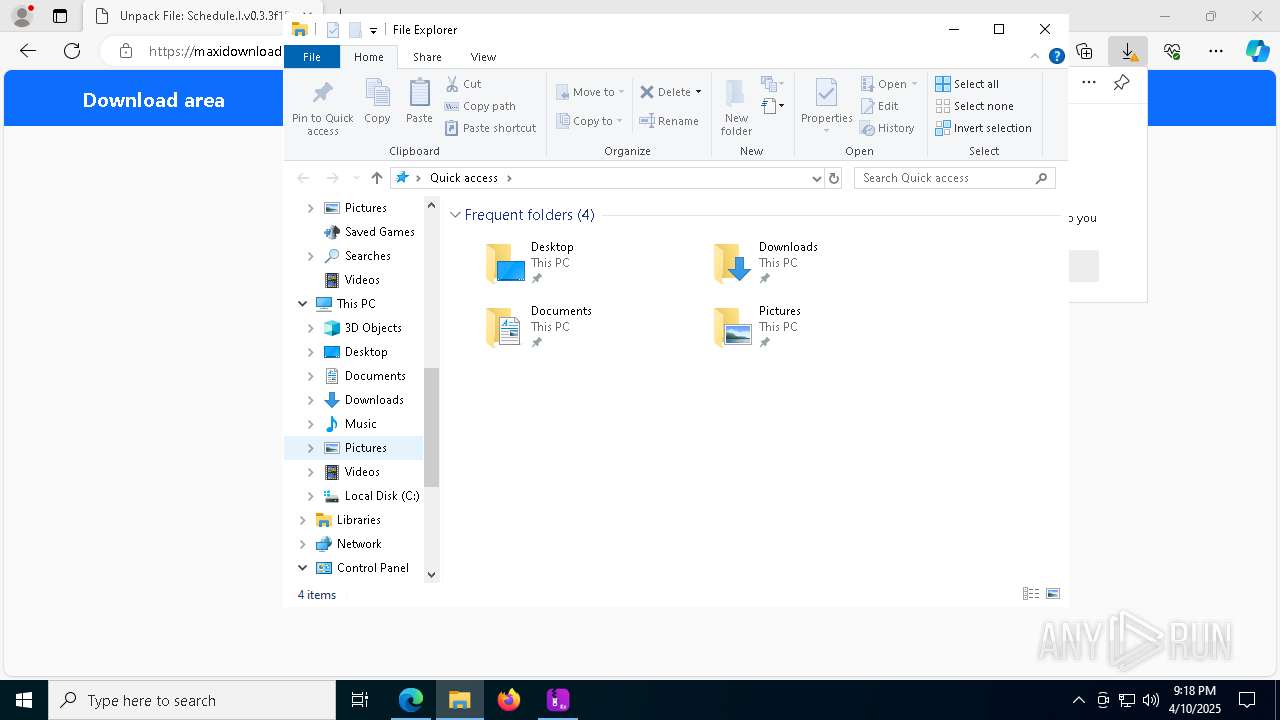The image size is (1280, 720).
Task: Expand Libraries in navigation tree
Action: [x=302, y=520]
